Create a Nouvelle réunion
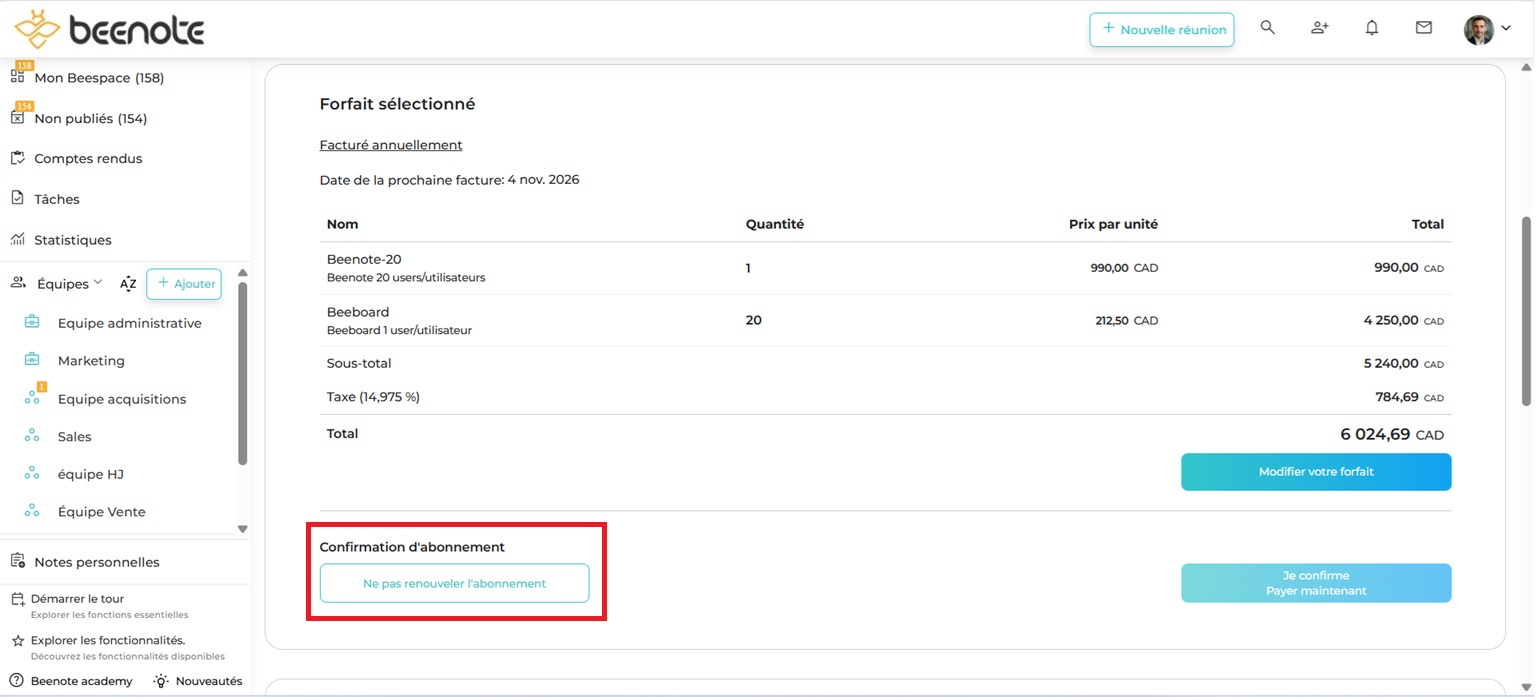The width and height of the screenshot is (1536, 697). pyautogui.click(x=1161, y=30)
